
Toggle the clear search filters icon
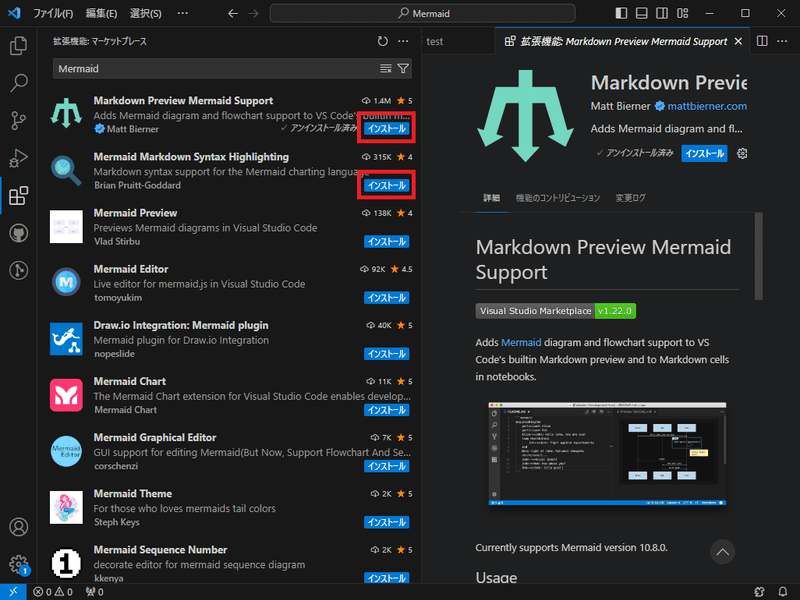[x=385, y=67]
